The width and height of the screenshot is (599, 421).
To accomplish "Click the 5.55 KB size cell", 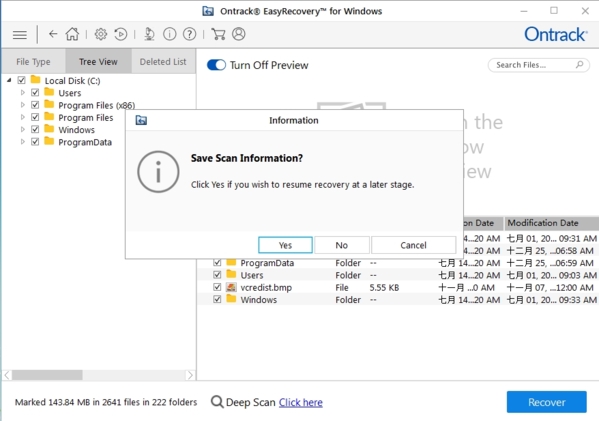I will point(384,287).
